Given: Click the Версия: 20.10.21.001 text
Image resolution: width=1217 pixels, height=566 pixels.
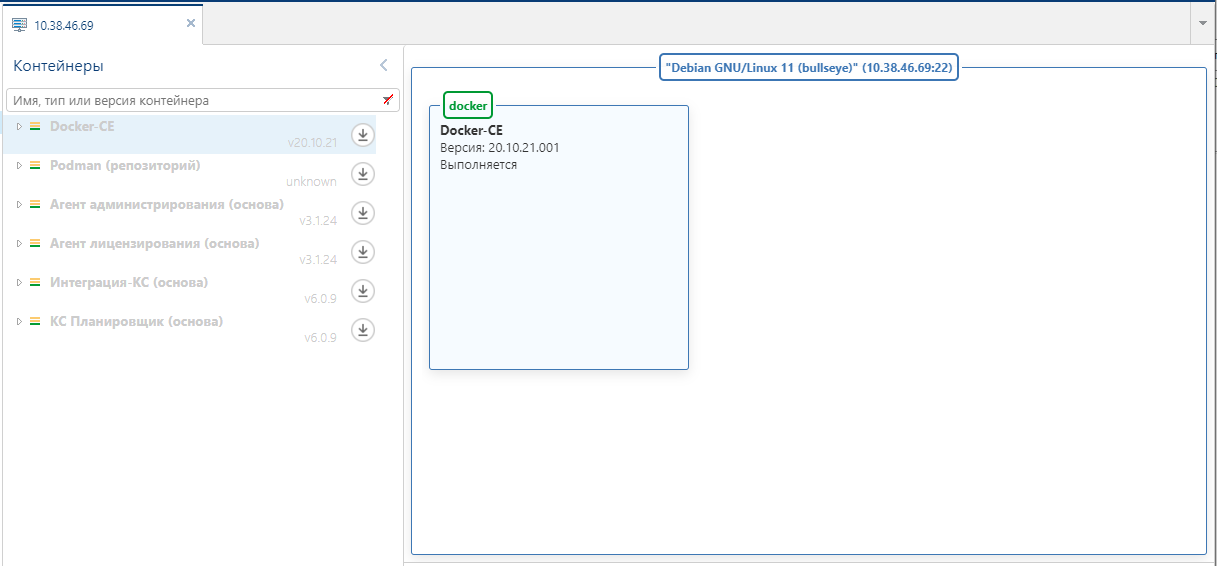Looking at the screenshot, I should 500,148.
